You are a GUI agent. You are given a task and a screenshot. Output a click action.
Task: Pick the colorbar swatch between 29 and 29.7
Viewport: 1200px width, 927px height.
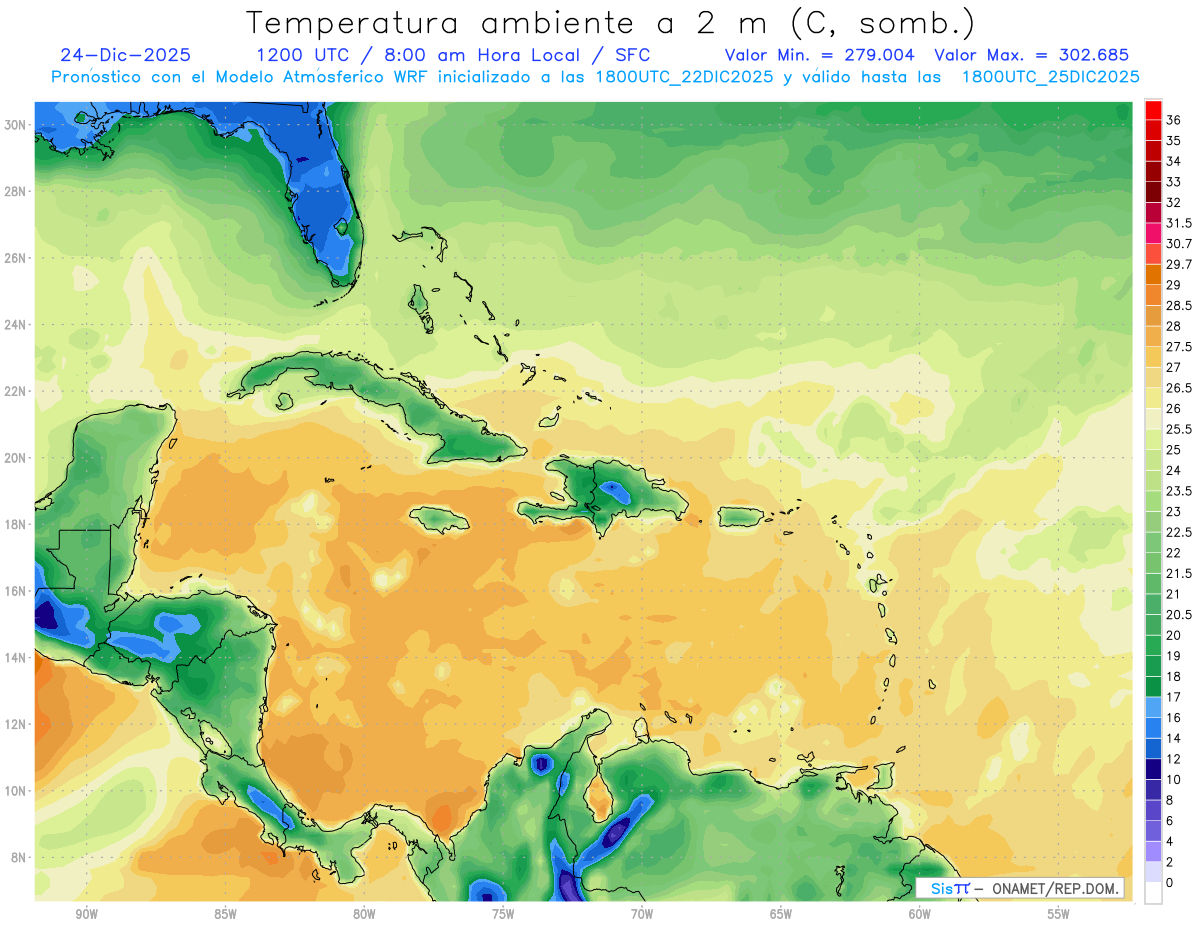[1153, 275]
